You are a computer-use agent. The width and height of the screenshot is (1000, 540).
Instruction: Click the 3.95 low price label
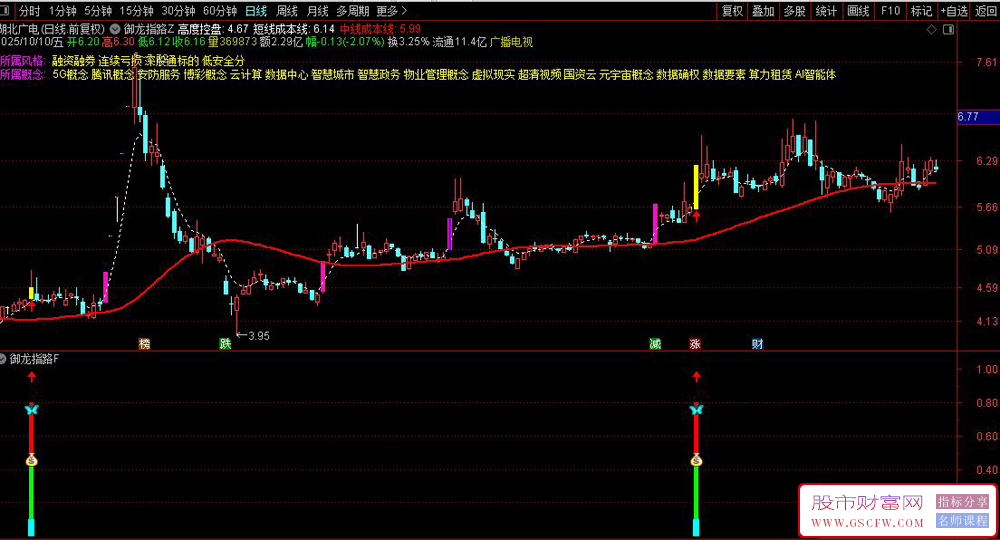(x=258, y=336)
